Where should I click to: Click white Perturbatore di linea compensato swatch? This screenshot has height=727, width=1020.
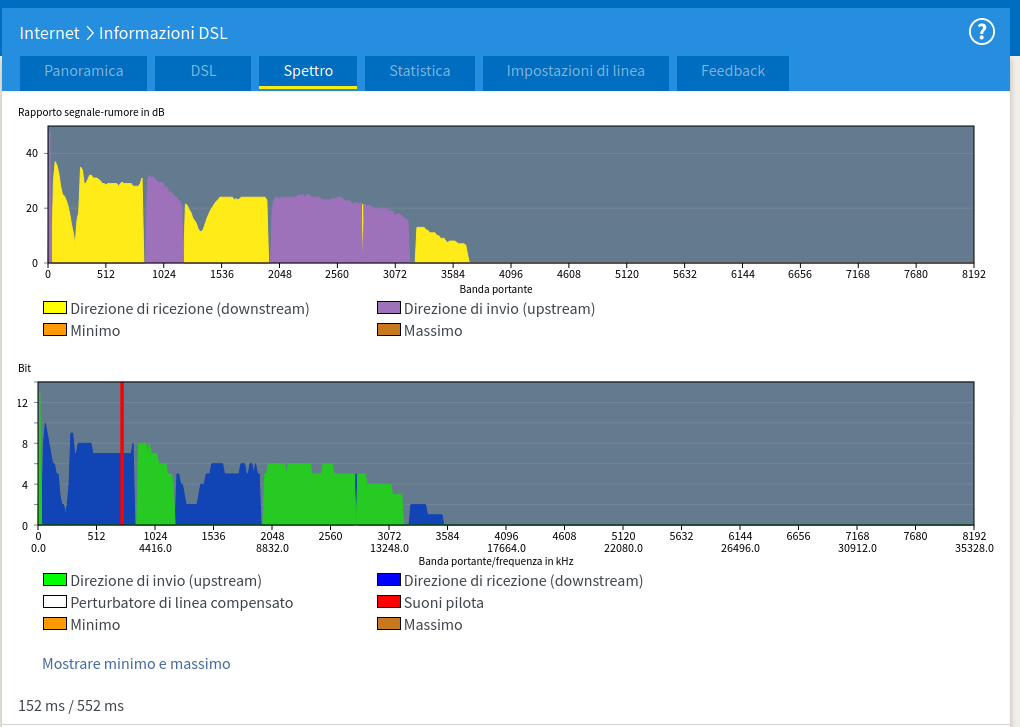(55, 601)
